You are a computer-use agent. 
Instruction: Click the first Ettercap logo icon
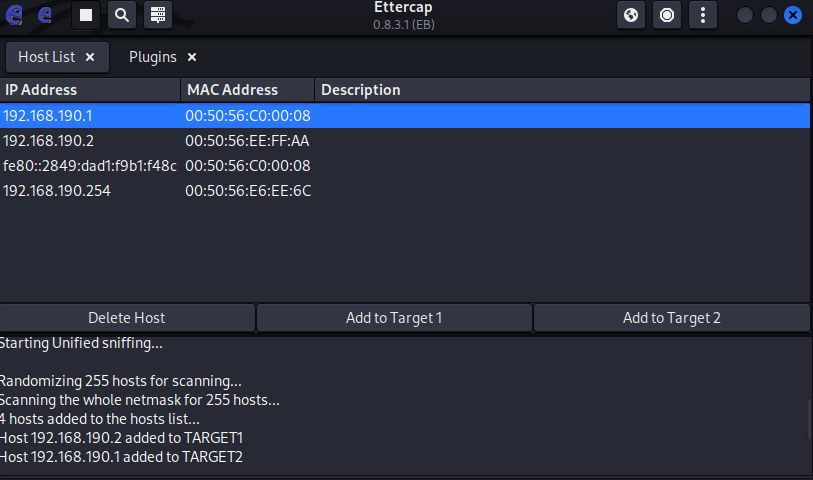(x=14, y=15)
